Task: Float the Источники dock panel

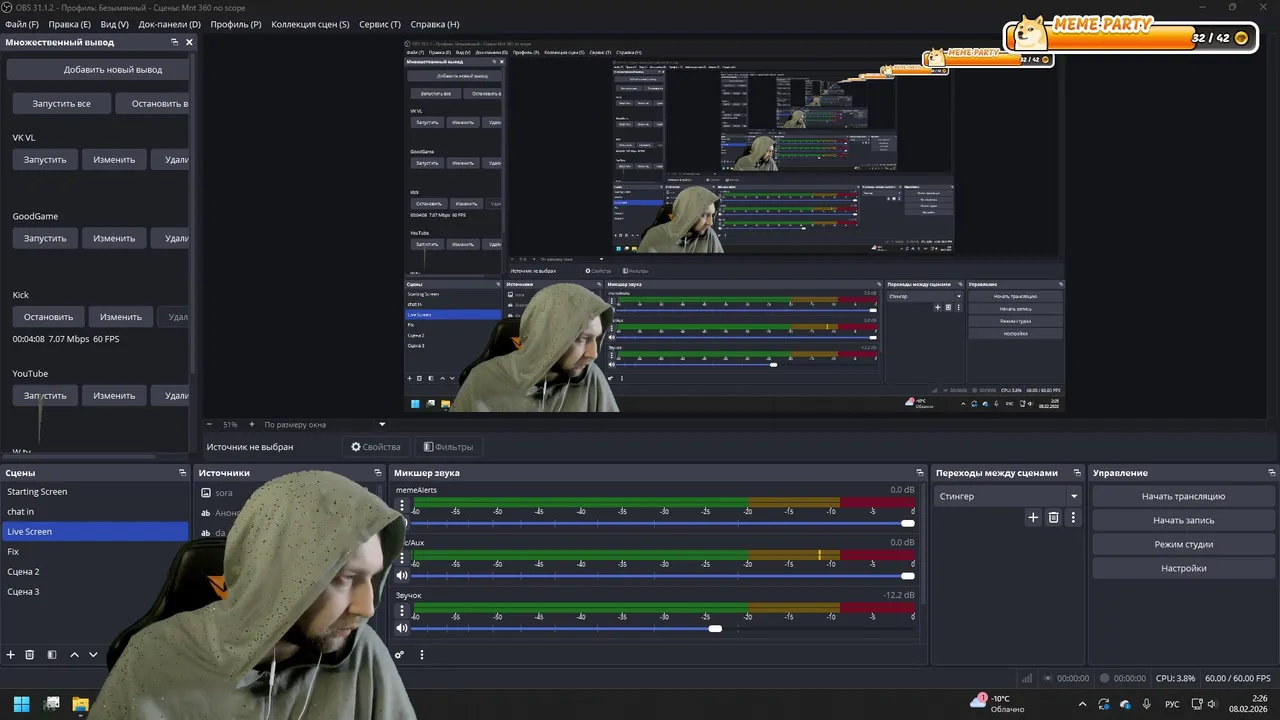Action: tap(378, 473)
